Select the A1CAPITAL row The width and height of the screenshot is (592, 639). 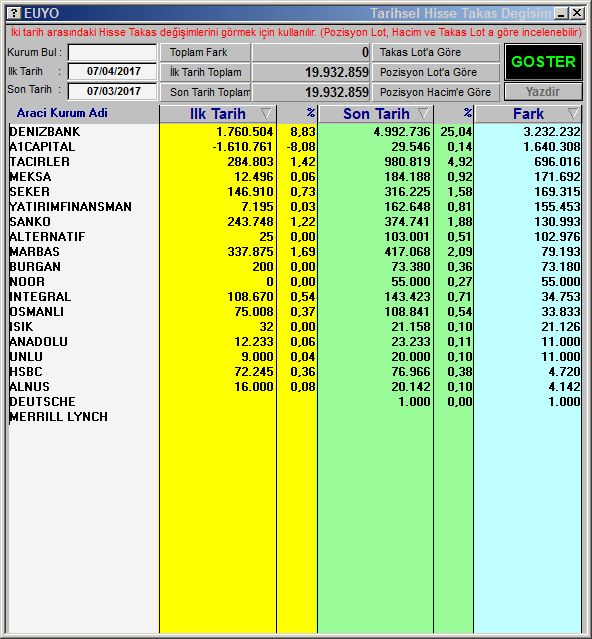pos(295,147)
